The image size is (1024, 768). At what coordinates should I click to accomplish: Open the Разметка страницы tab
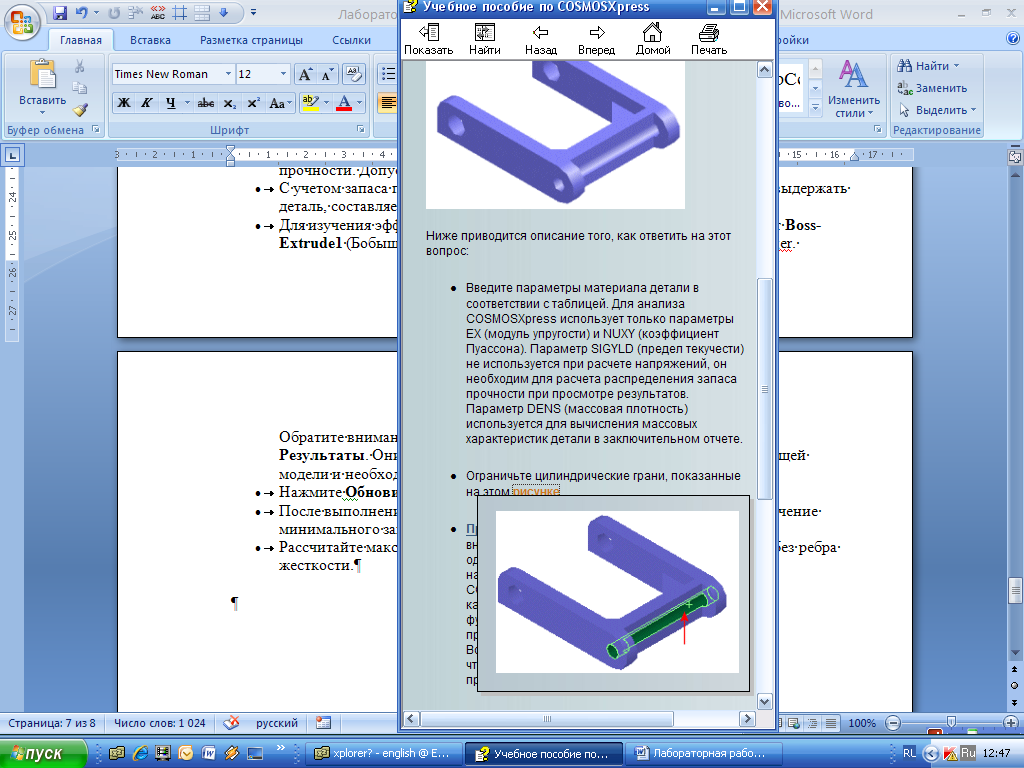coord(251,40)
